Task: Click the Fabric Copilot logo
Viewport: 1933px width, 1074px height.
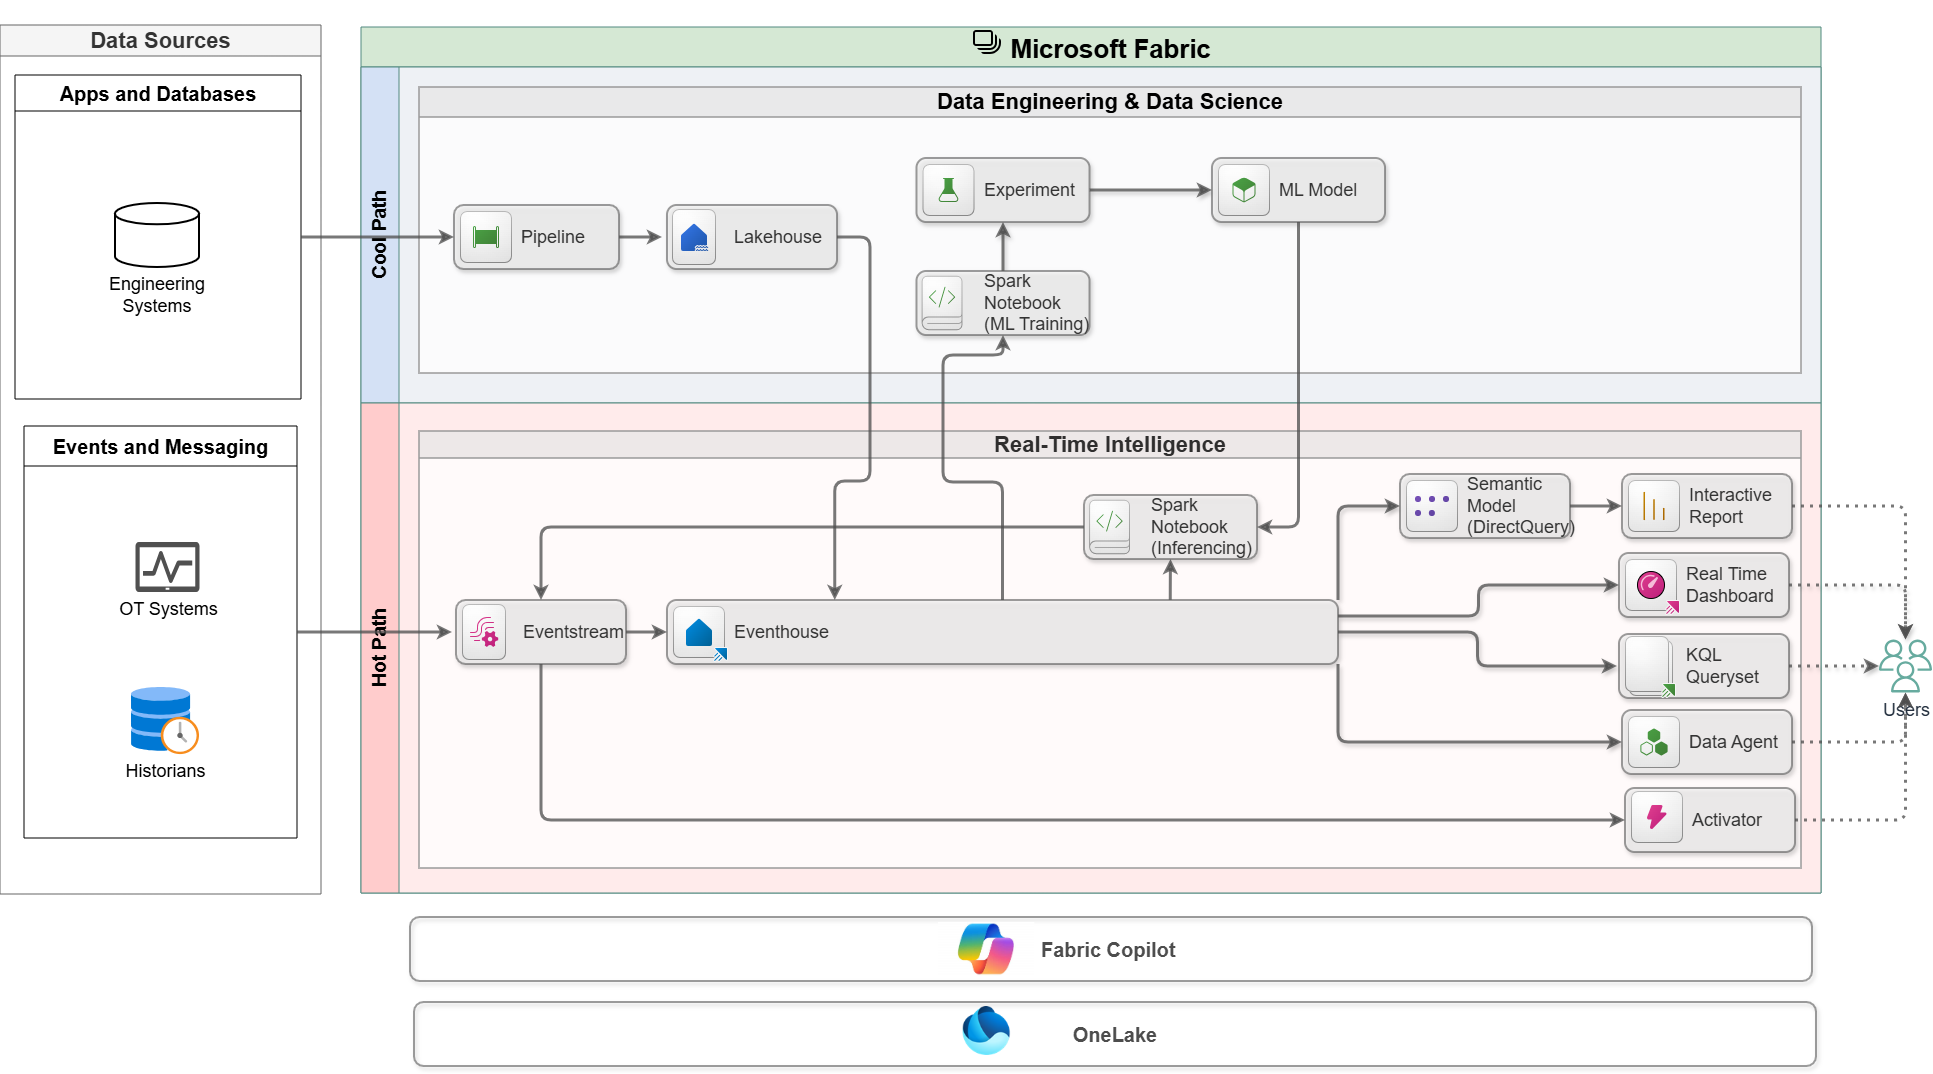Action: coord(985,948)
